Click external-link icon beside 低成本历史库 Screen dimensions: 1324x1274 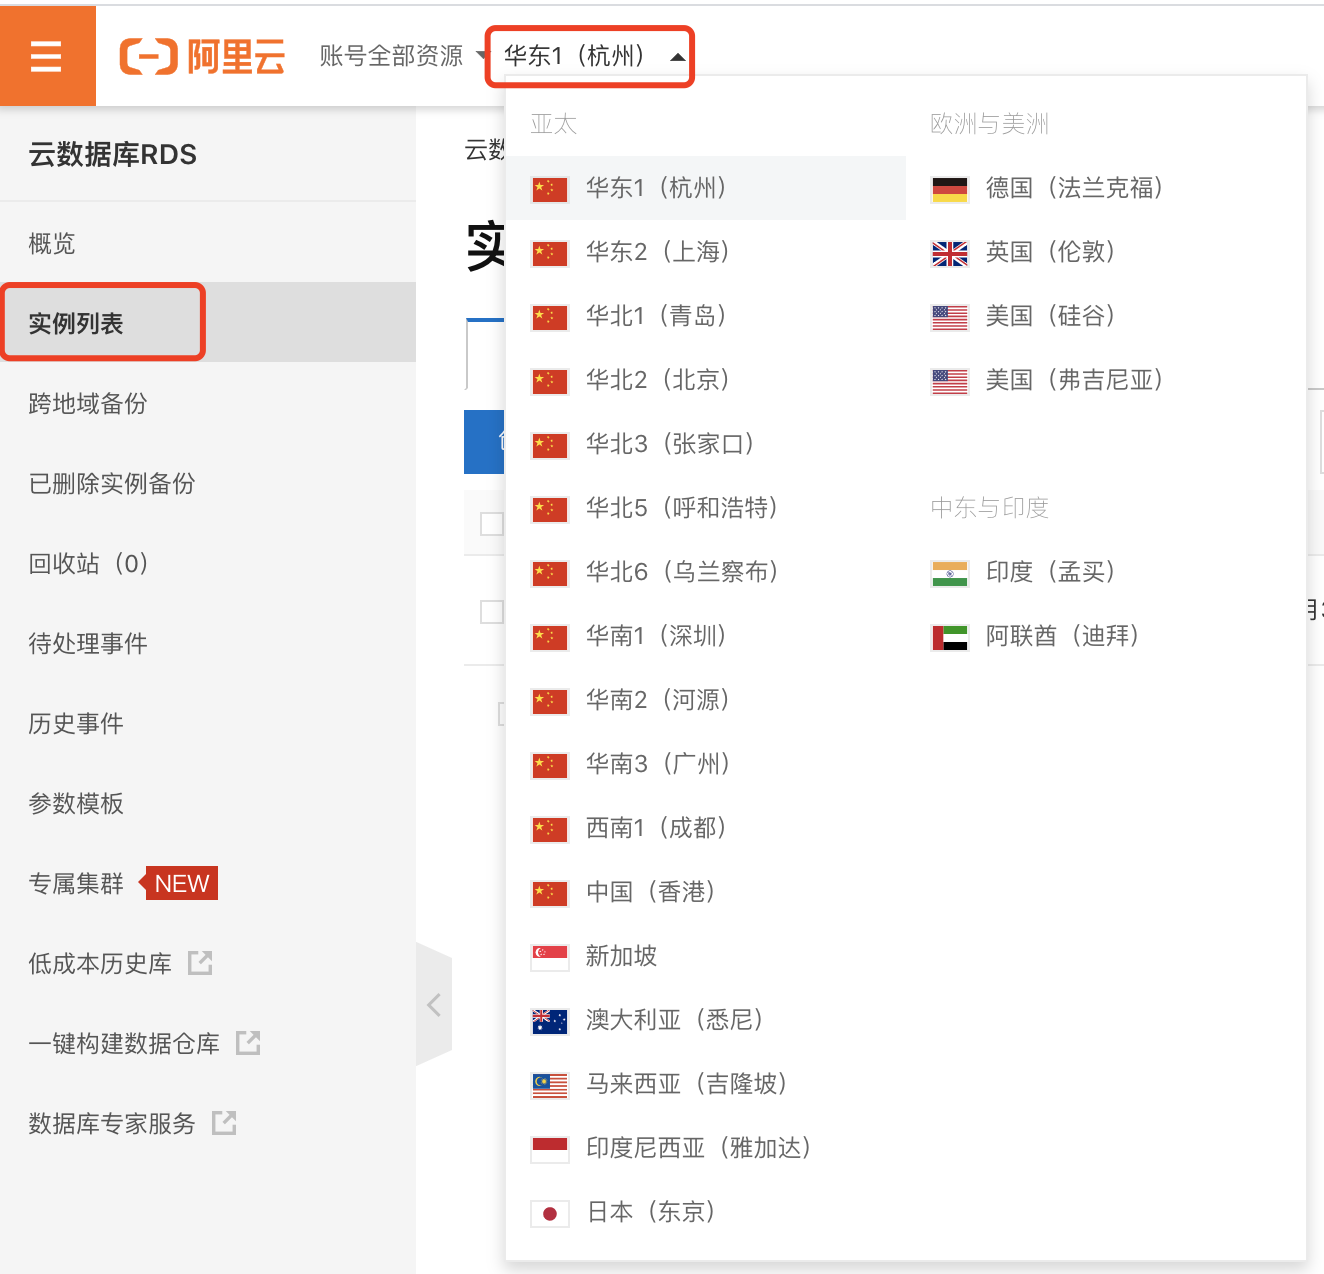(201, 963)
